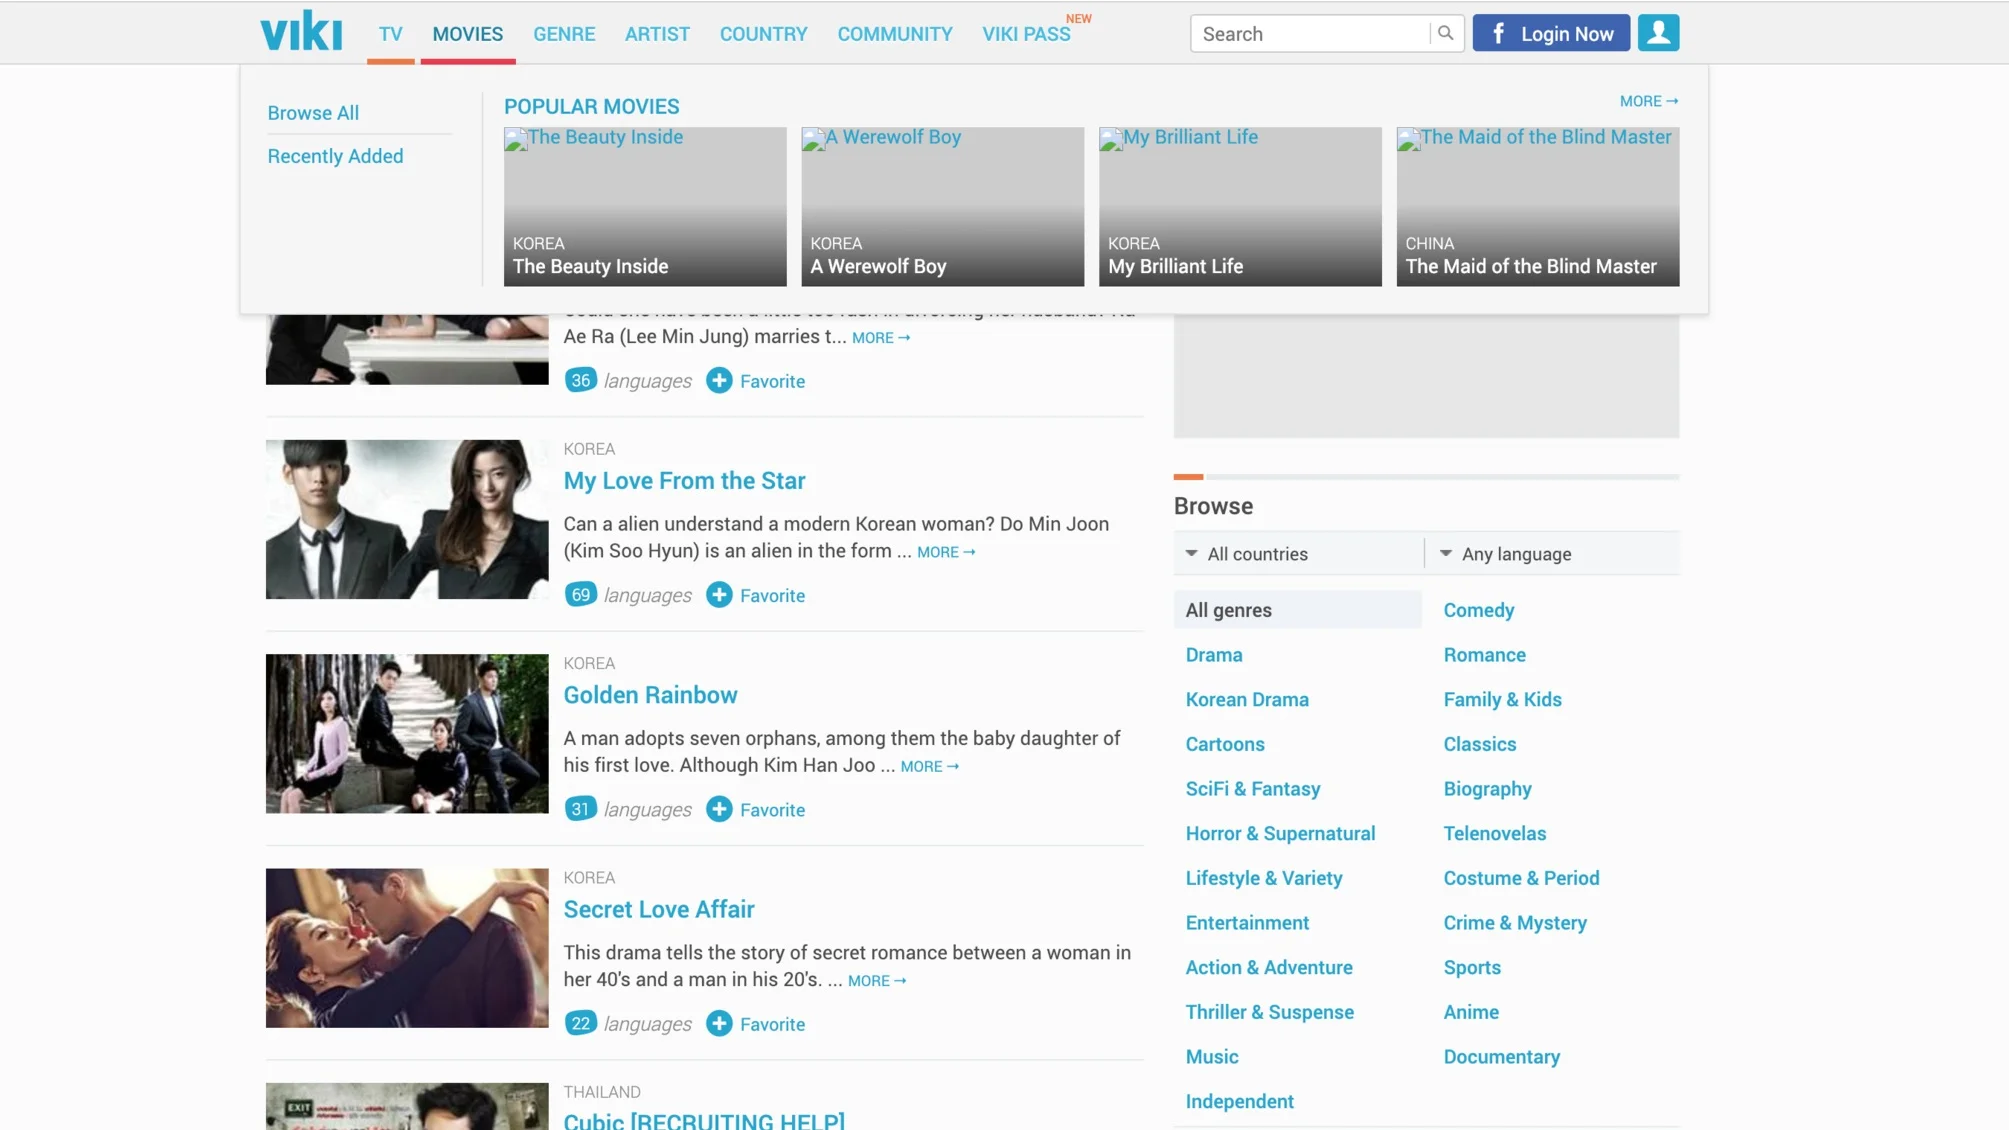Browse the Korean Drama genre
2009x1130 pixels.
[1247, 699]
